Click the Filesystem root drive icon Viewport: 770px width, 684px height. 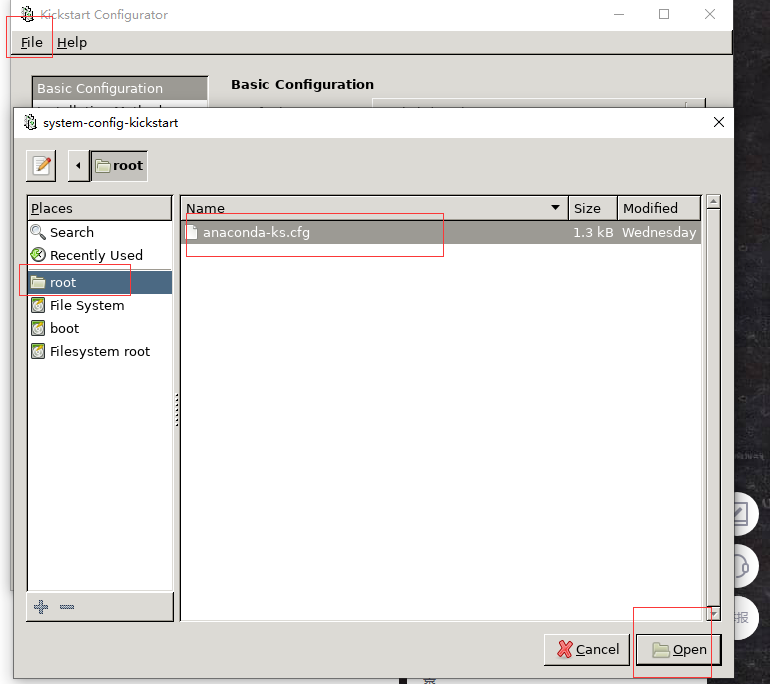tap(38, 352)
